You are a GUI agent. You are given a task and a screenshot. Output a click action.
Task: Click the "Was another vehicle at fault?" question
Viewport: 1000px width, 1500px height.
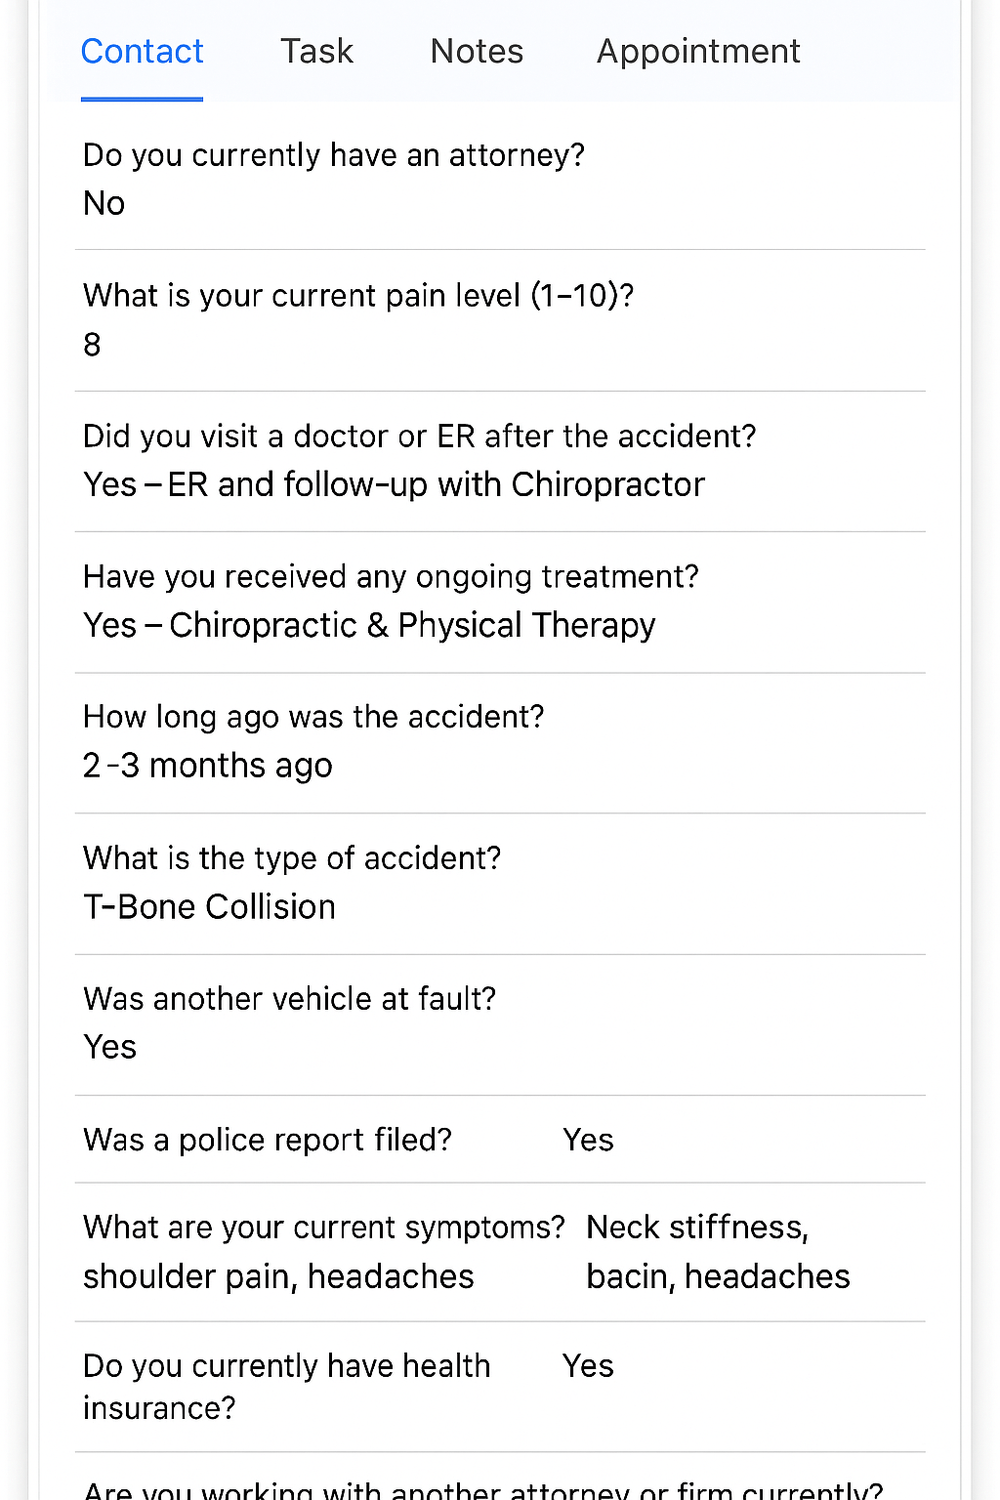(x=289, y=999)
